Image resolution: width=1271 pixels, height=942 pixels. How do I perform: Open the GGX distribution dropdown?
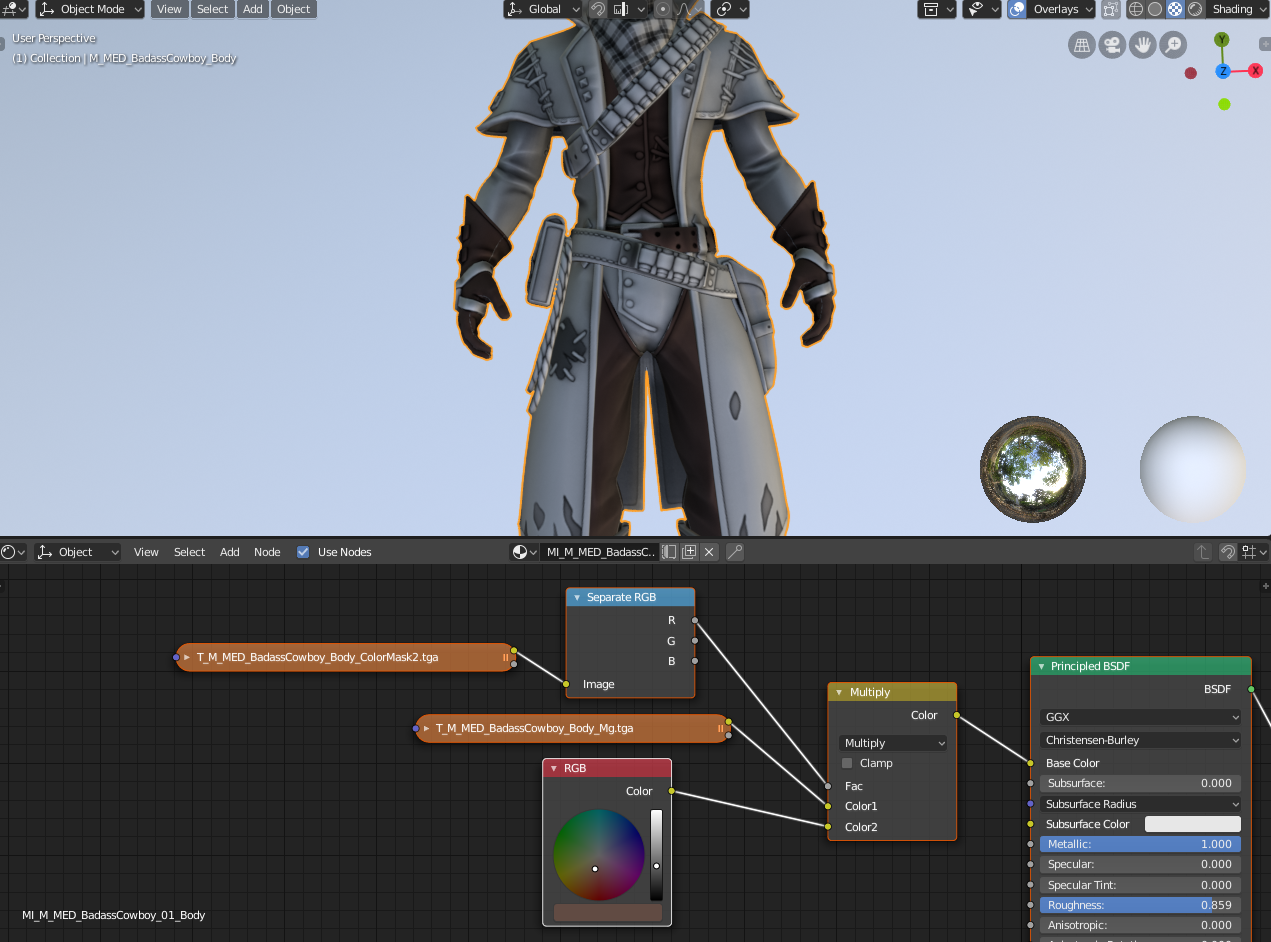click(1141, 717)
